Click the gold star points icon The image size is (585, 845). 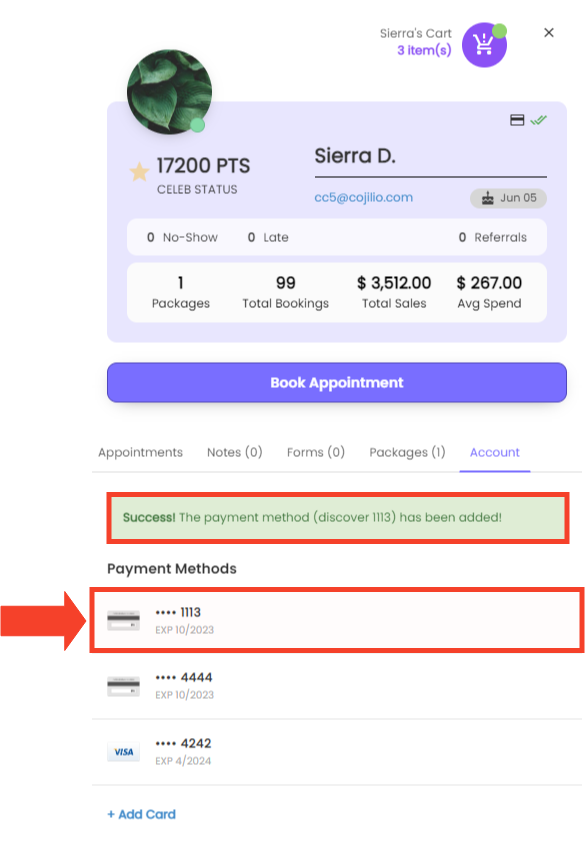coord(139,171)
